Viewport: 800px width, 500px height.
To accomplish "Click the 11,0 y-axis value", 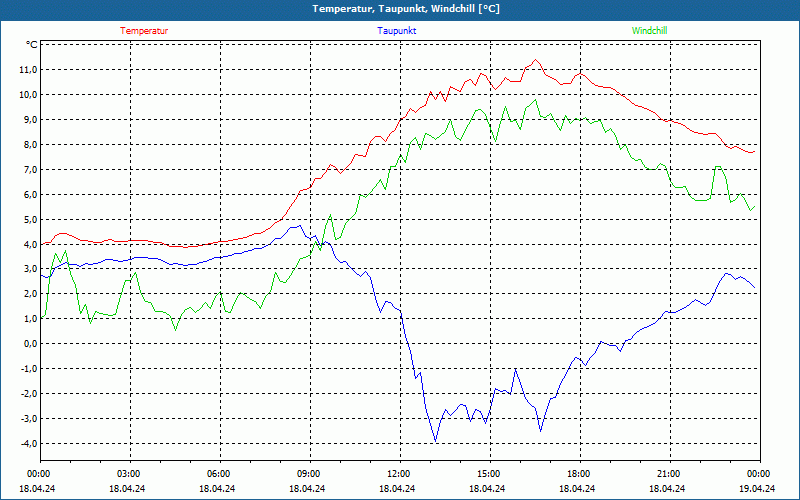I will coord(29,69).
